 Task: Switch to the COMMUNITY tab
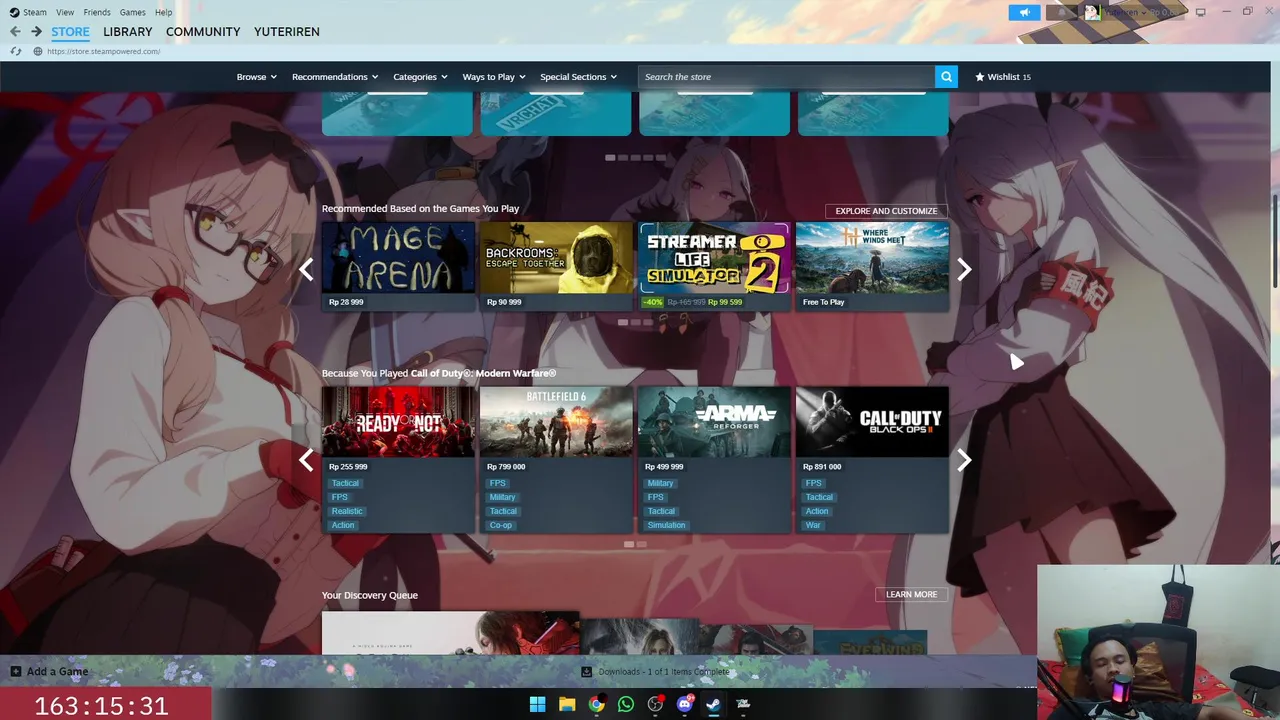(203, 32)
